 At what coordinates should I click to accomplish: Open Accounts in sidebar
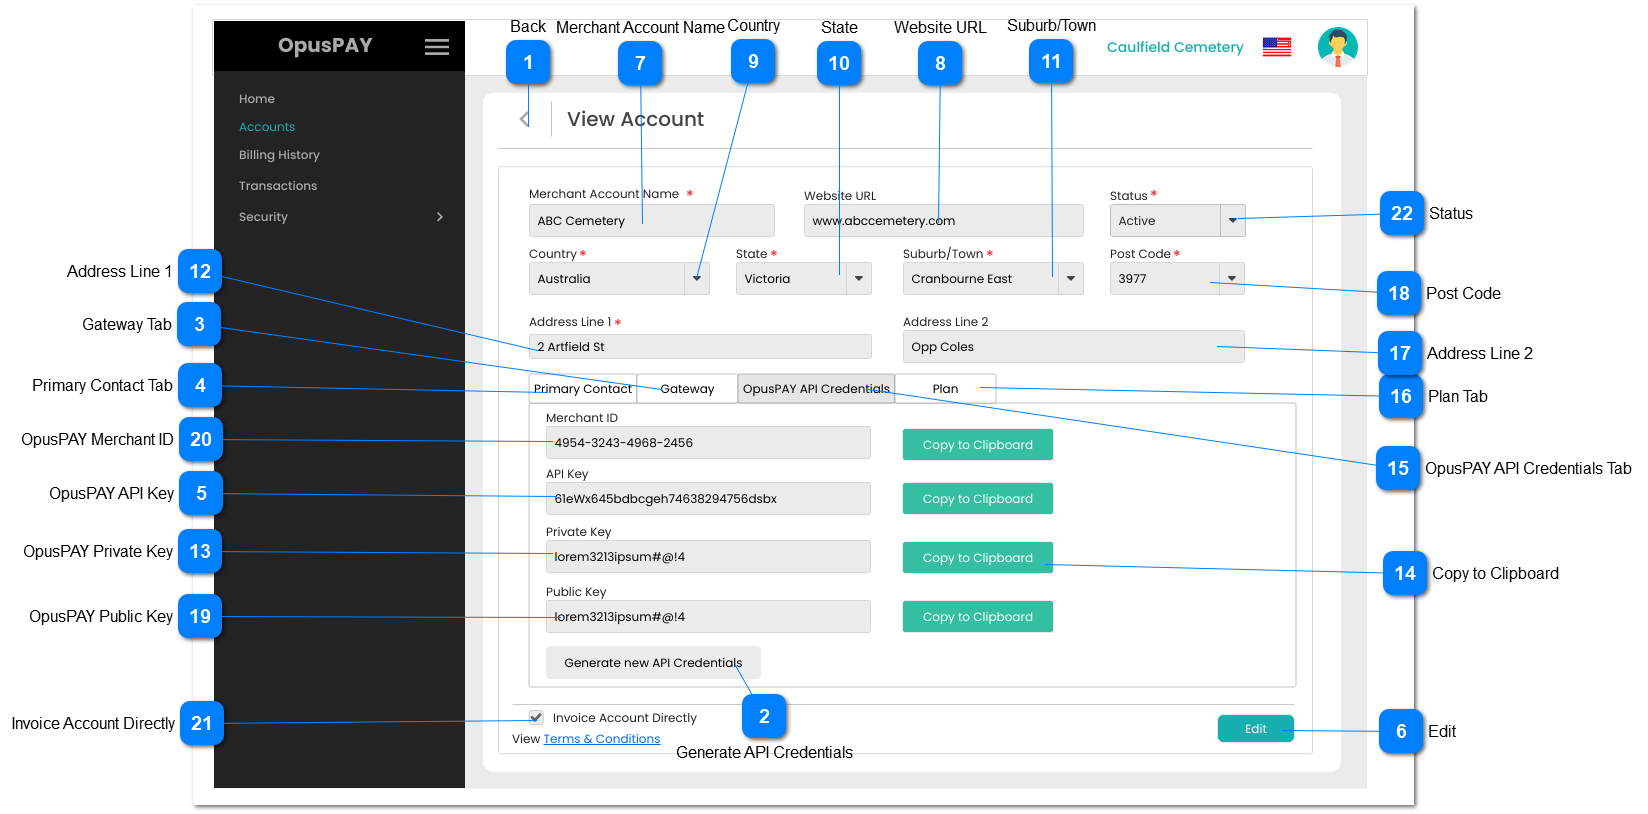pyautogui.click(x=267, y=127)
